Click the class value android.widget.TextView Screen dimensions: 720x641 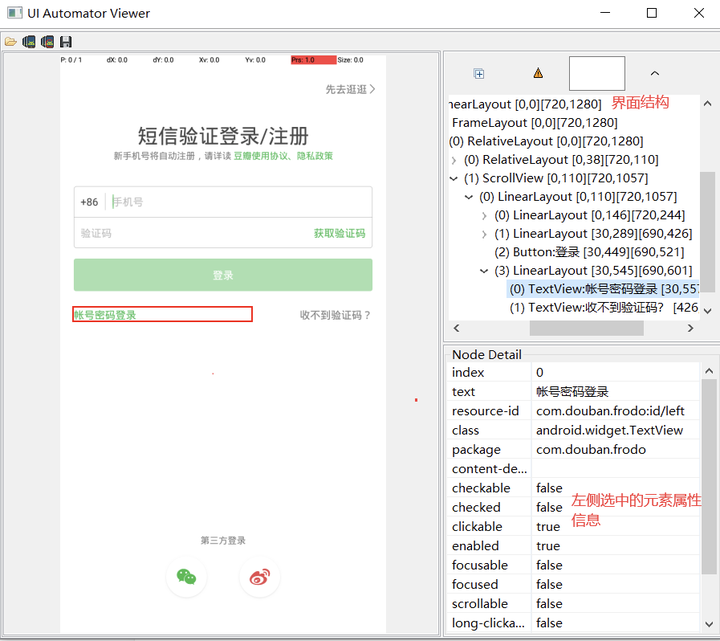[x=609, y=430]
